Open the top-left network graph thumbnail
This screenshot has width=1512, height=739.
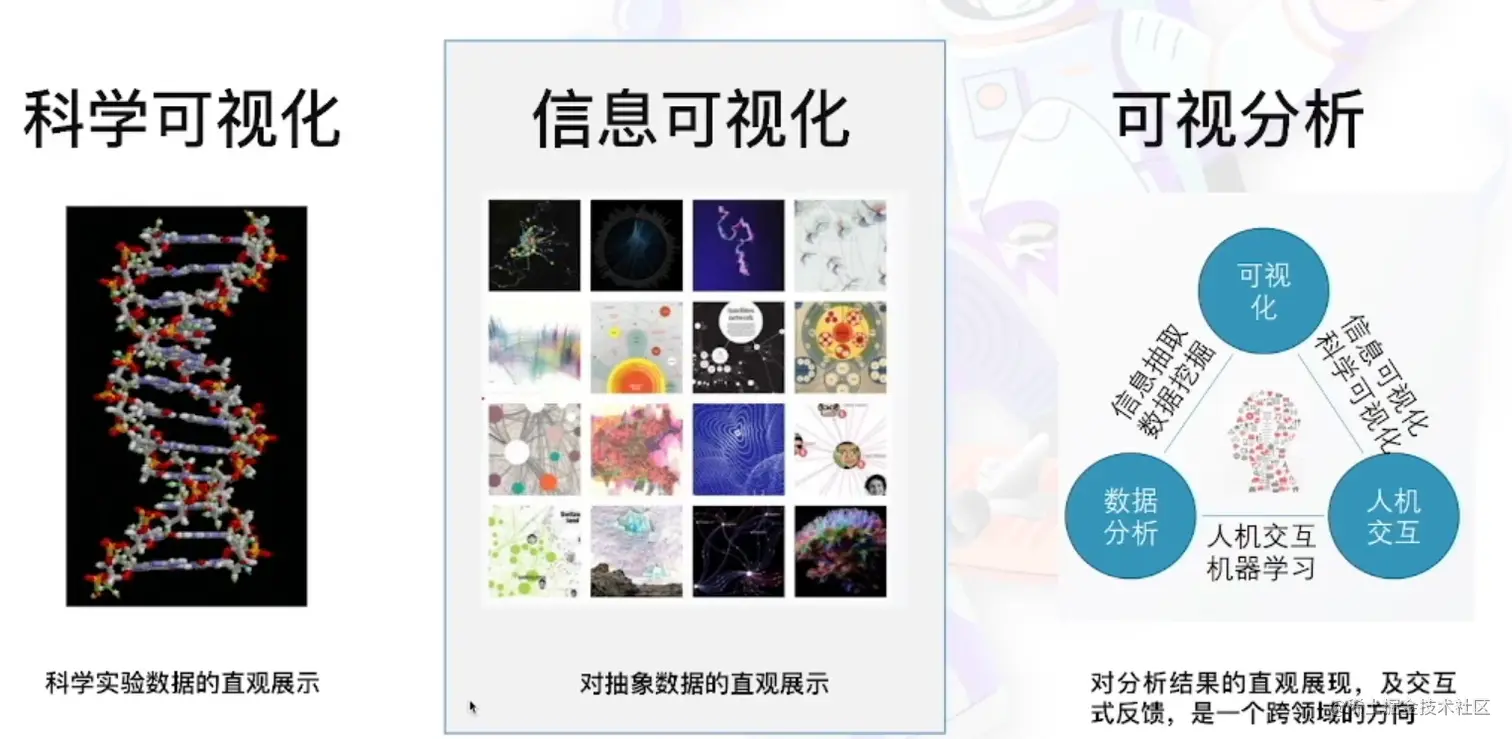(x=535, y=245)
